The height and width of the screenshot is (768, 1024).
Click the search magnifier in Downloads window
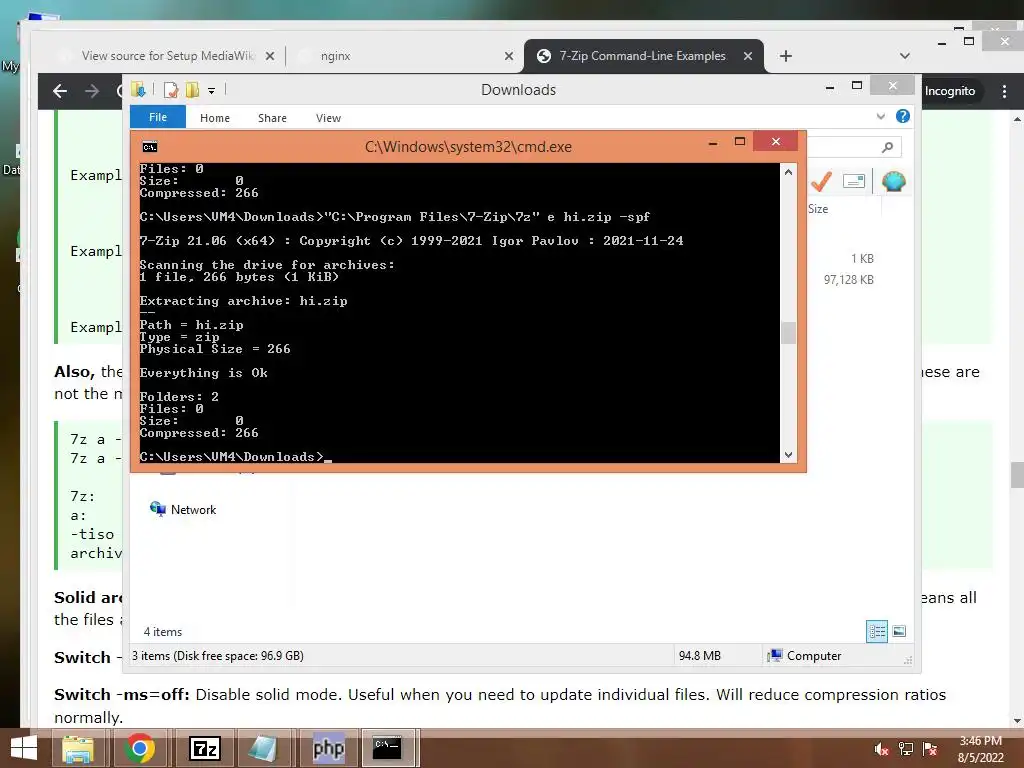click(887, 148)
